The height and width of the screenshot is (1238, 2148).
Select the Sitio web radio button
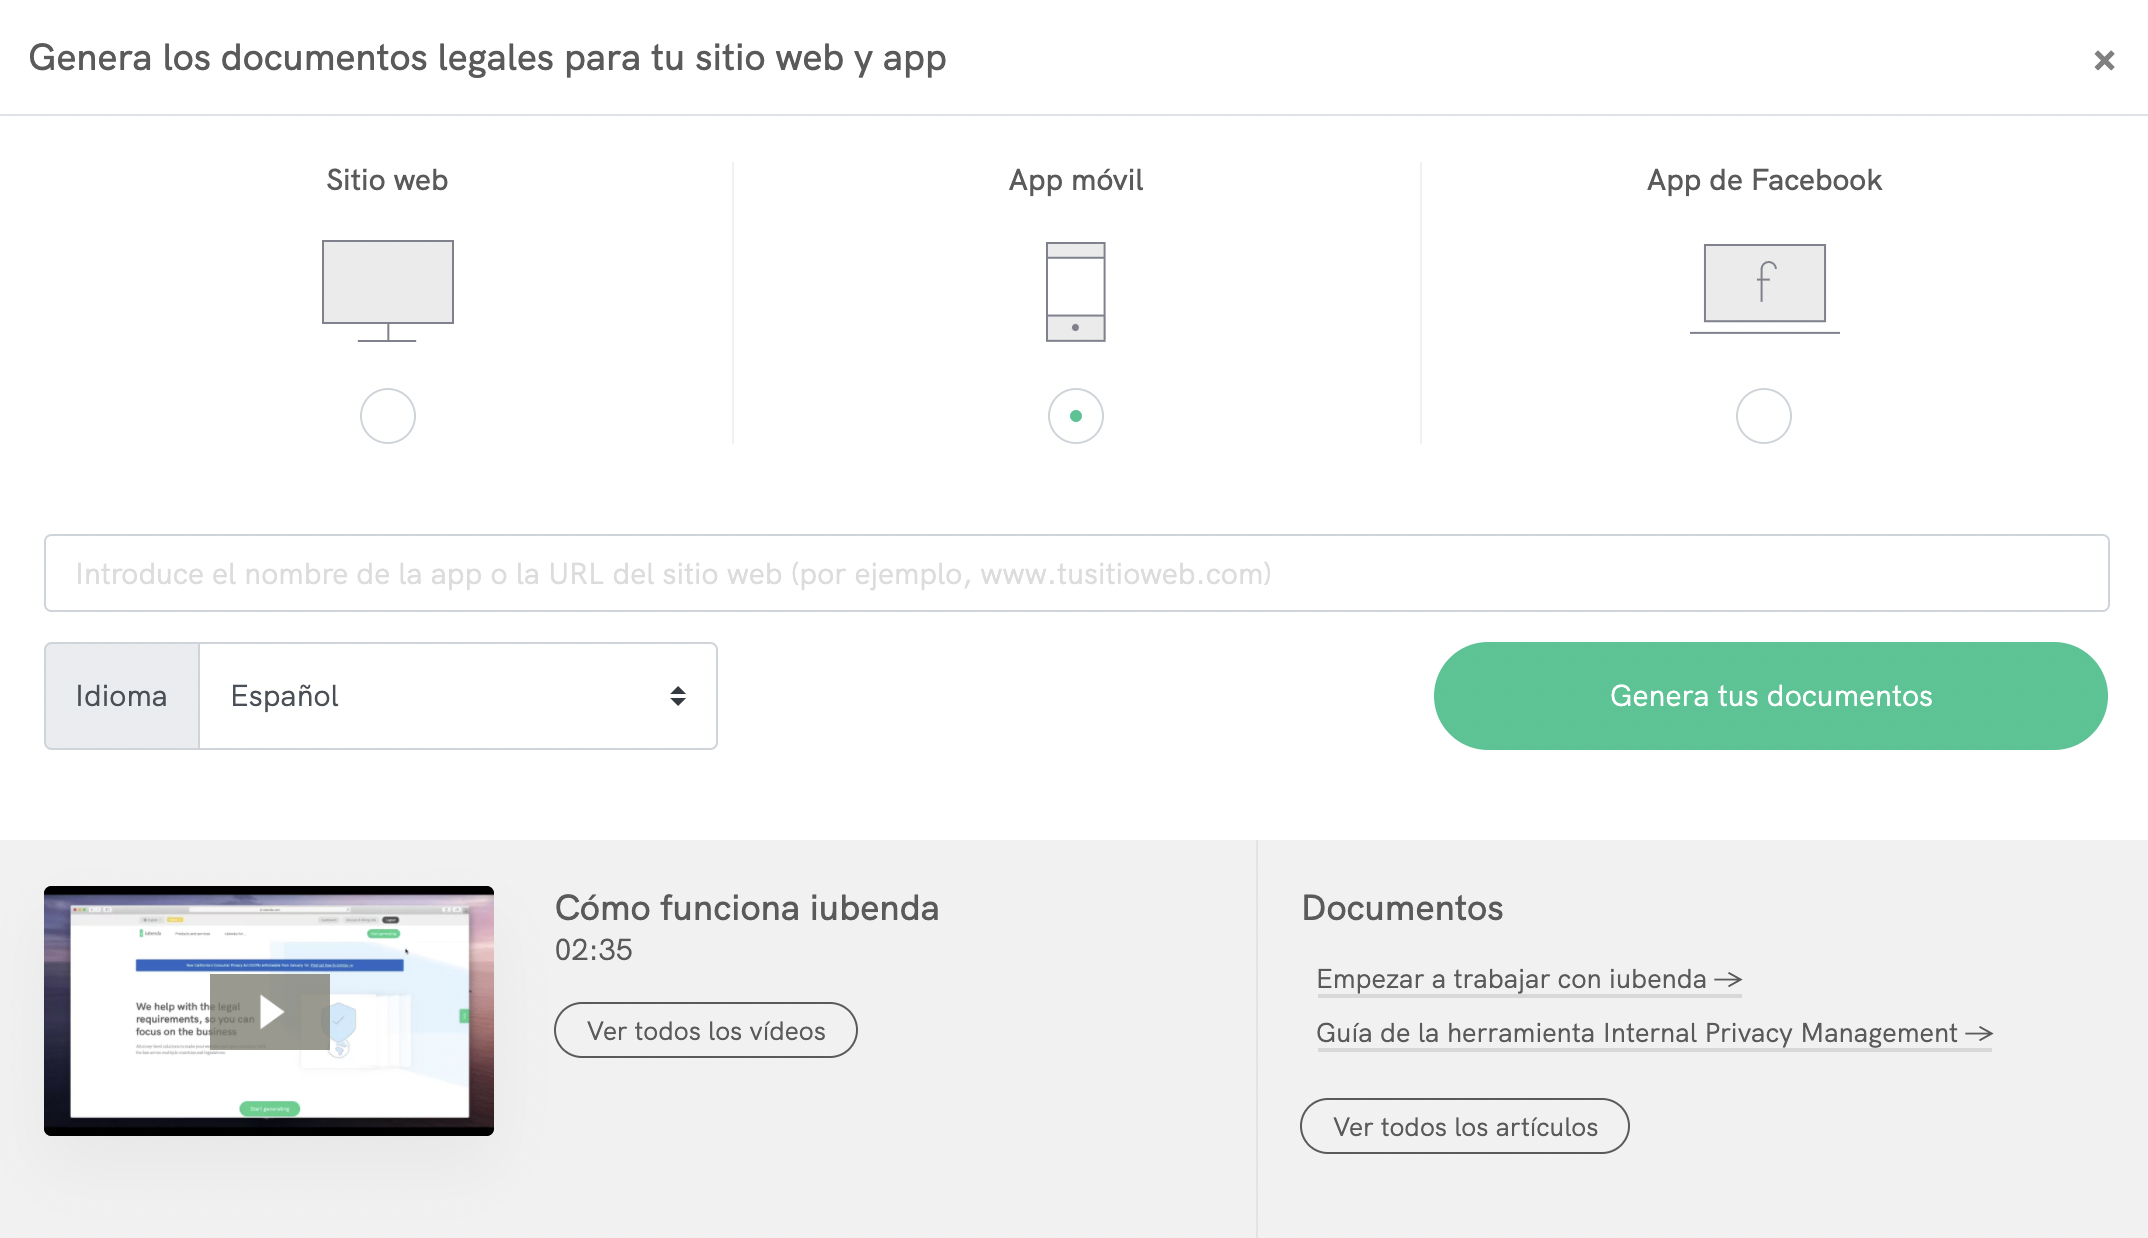(x=387, y=416)
